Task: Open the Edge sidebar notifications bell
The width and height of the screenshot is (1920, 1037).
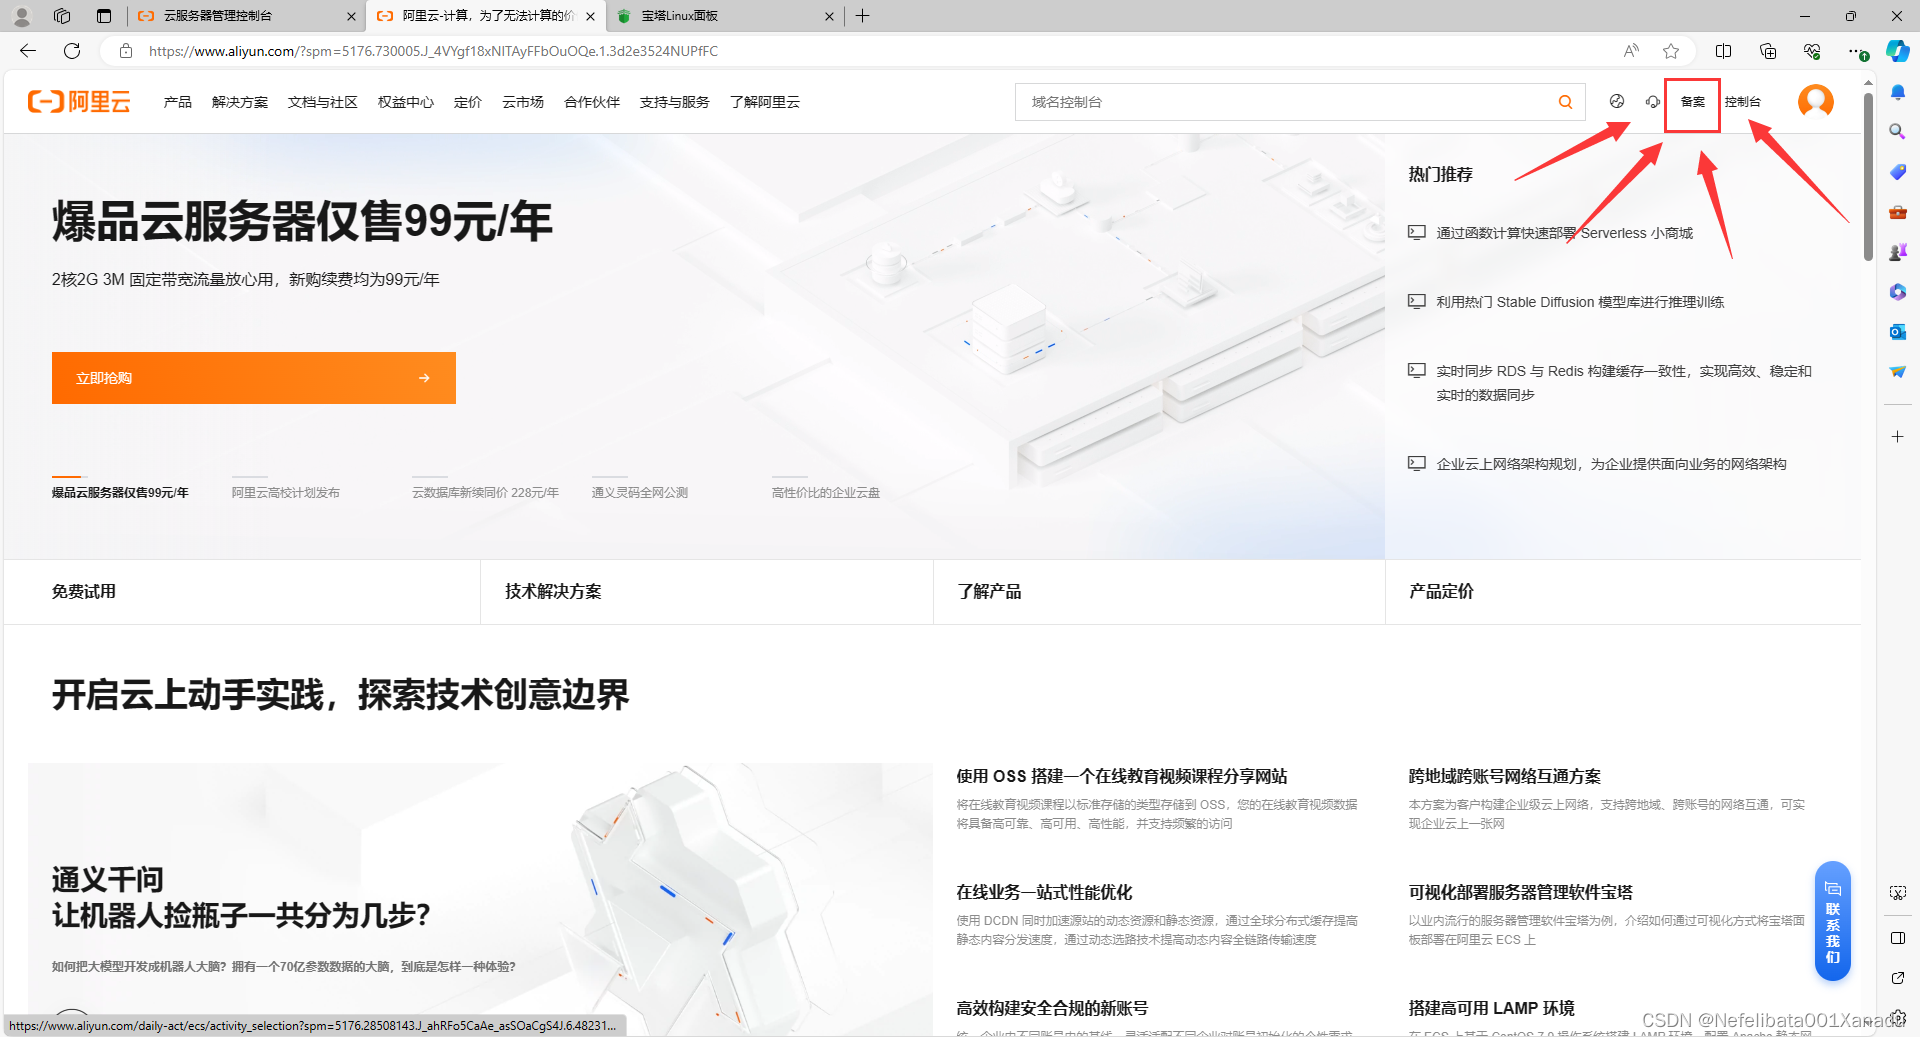Action: pyautogui.click(x=1898, y=92)
